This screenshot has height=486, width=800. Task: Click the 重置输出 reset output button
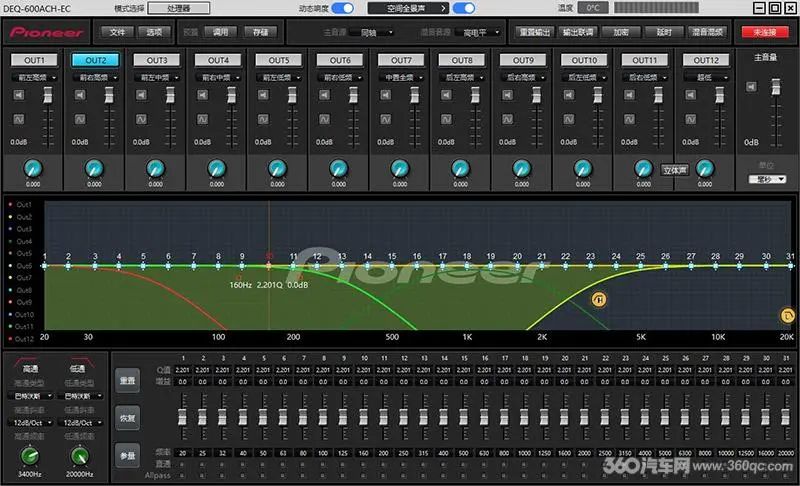(x=535, y=32)
